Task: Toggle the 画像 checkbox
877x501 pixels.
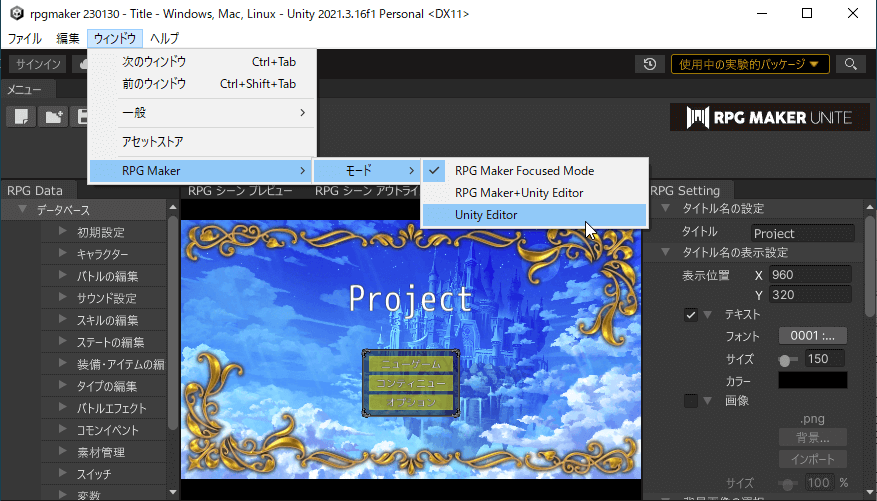Action: point(691,401)
